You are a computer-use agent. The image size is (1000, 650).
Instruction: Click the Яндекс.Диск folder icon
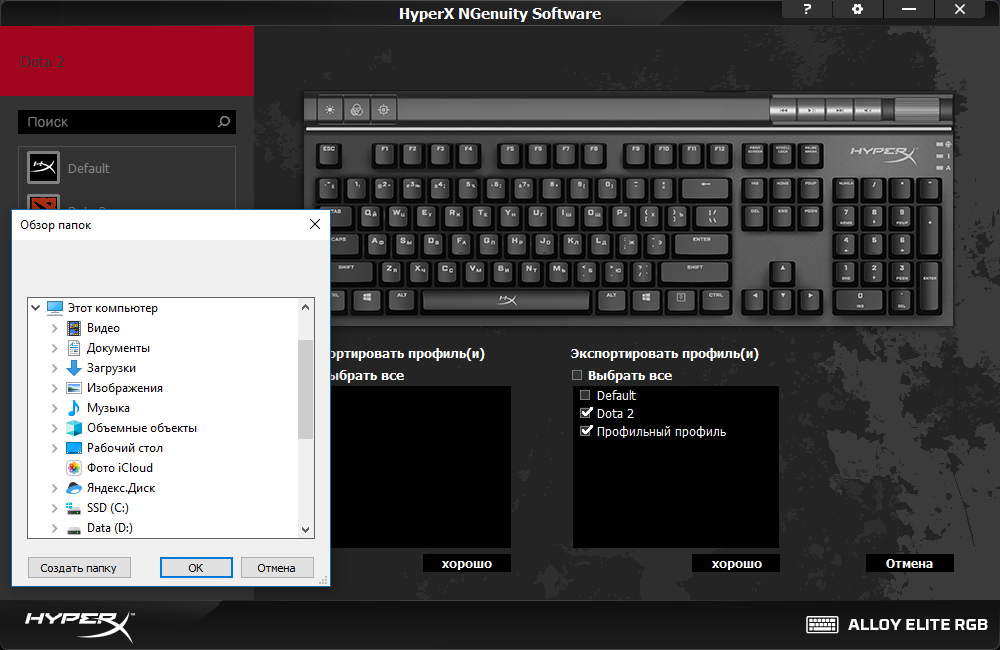74,488
